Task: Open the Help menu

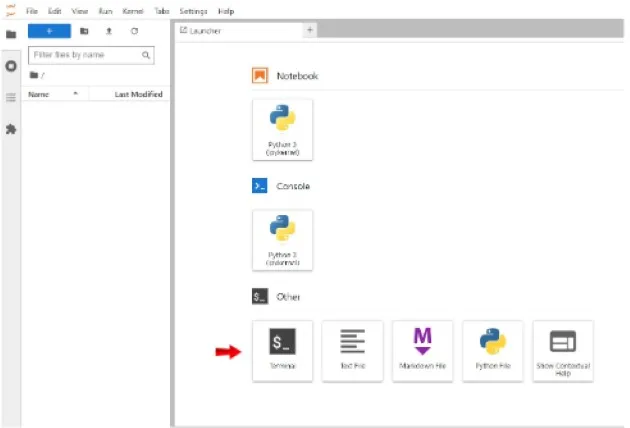Action: (x=226, y=11)
